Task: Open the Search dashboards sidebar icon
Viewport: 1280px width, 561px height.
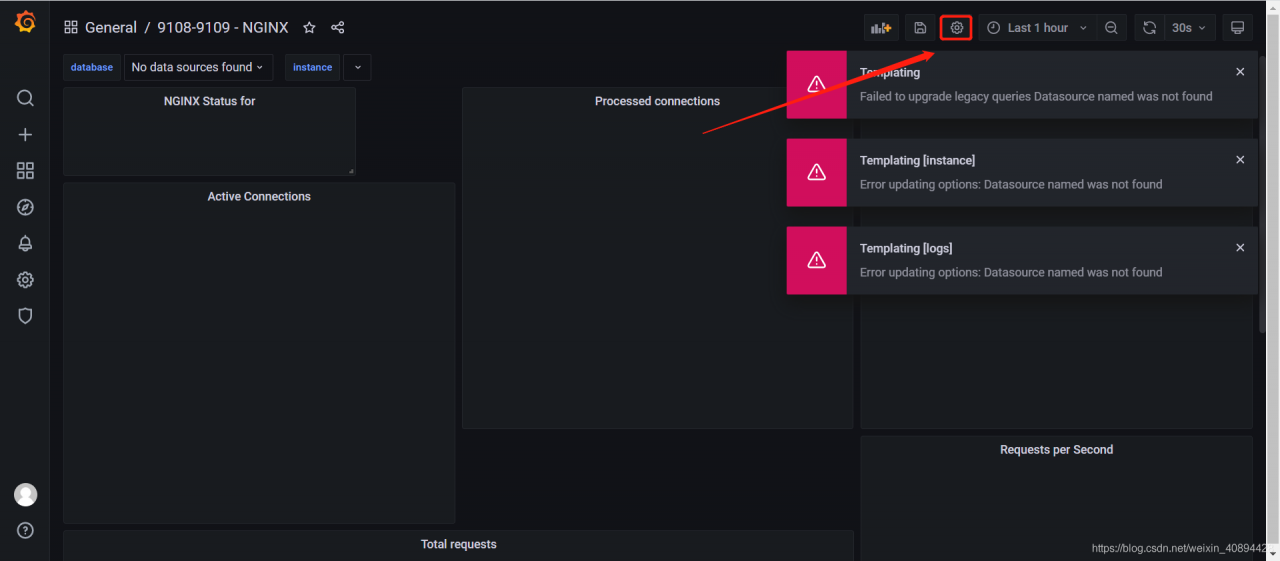Action: [25, 98]
